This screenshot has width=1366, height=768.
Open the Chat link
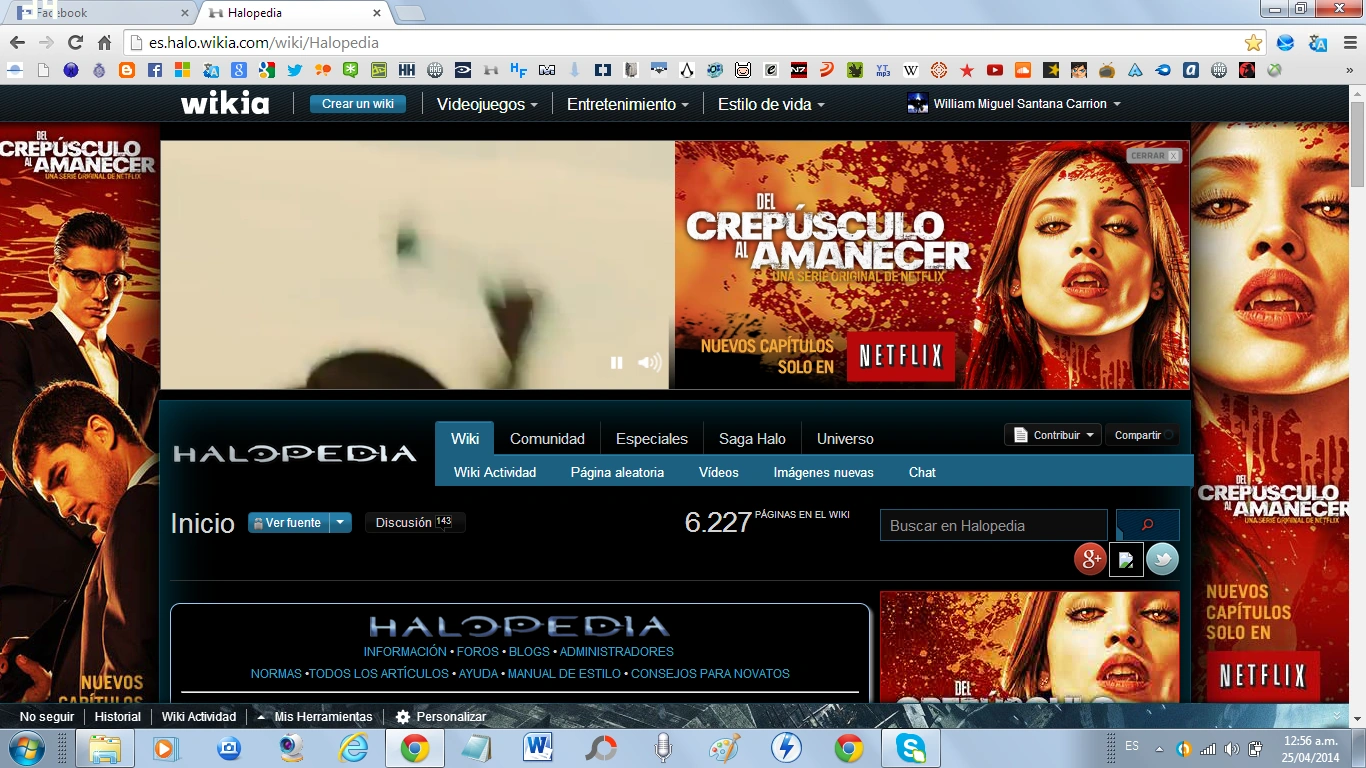[x=922, y=472]
